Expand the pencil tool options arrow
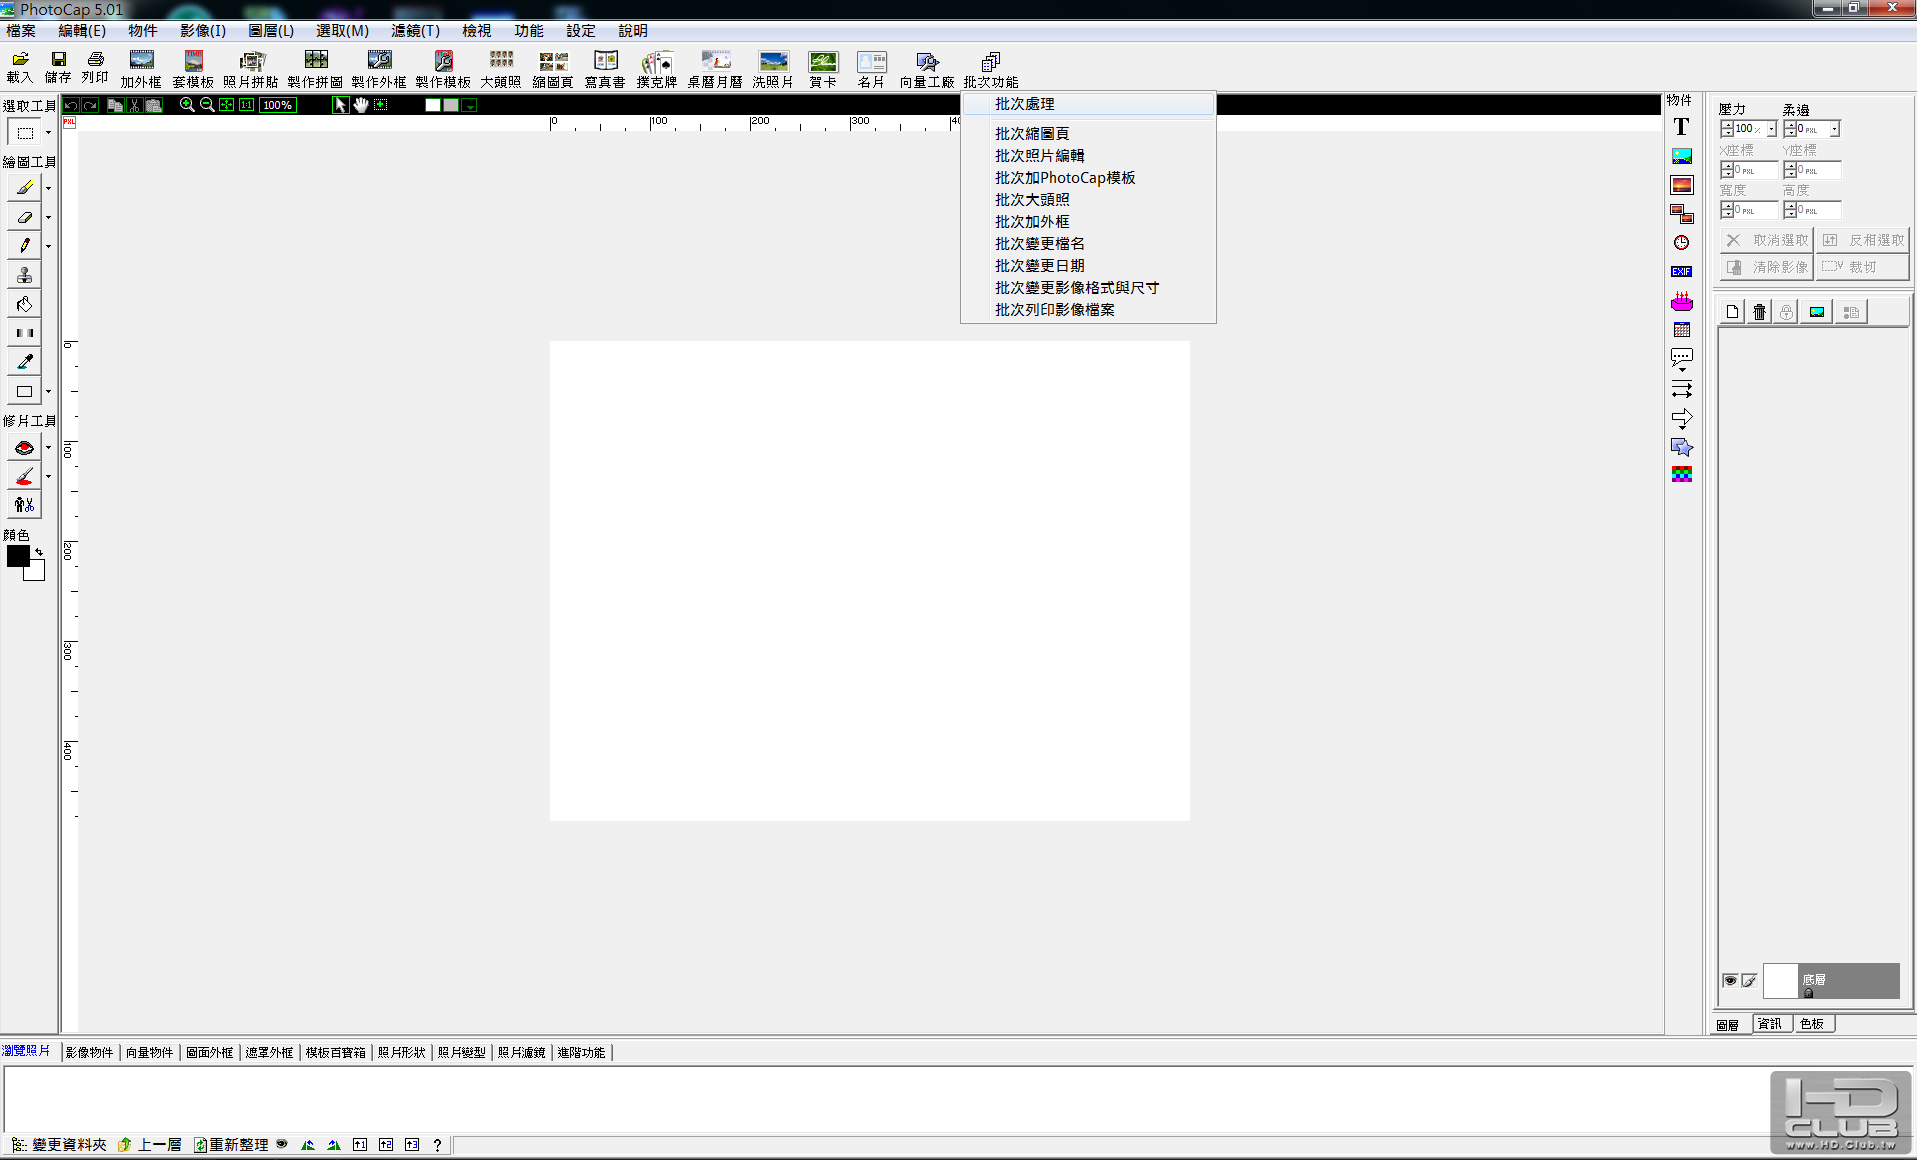 tap(48, 246)
